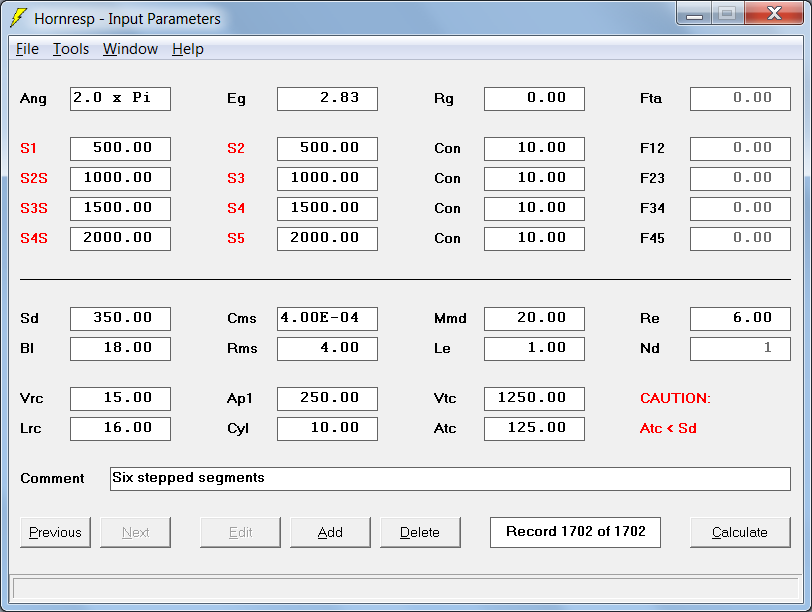Select the Mmd field with 20.00
The height and width of the screenshot is (612, 812).
[x=534, y=318]
